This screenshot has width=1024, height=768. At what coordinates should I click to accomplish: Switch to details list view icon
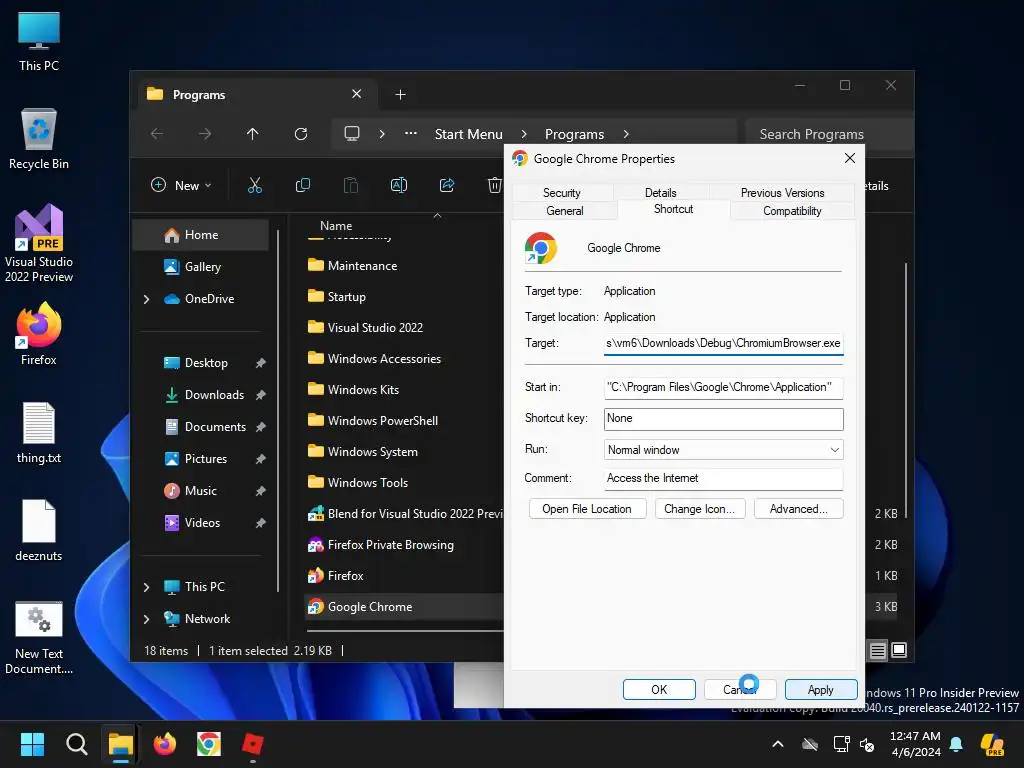click(x=878, y=650)
